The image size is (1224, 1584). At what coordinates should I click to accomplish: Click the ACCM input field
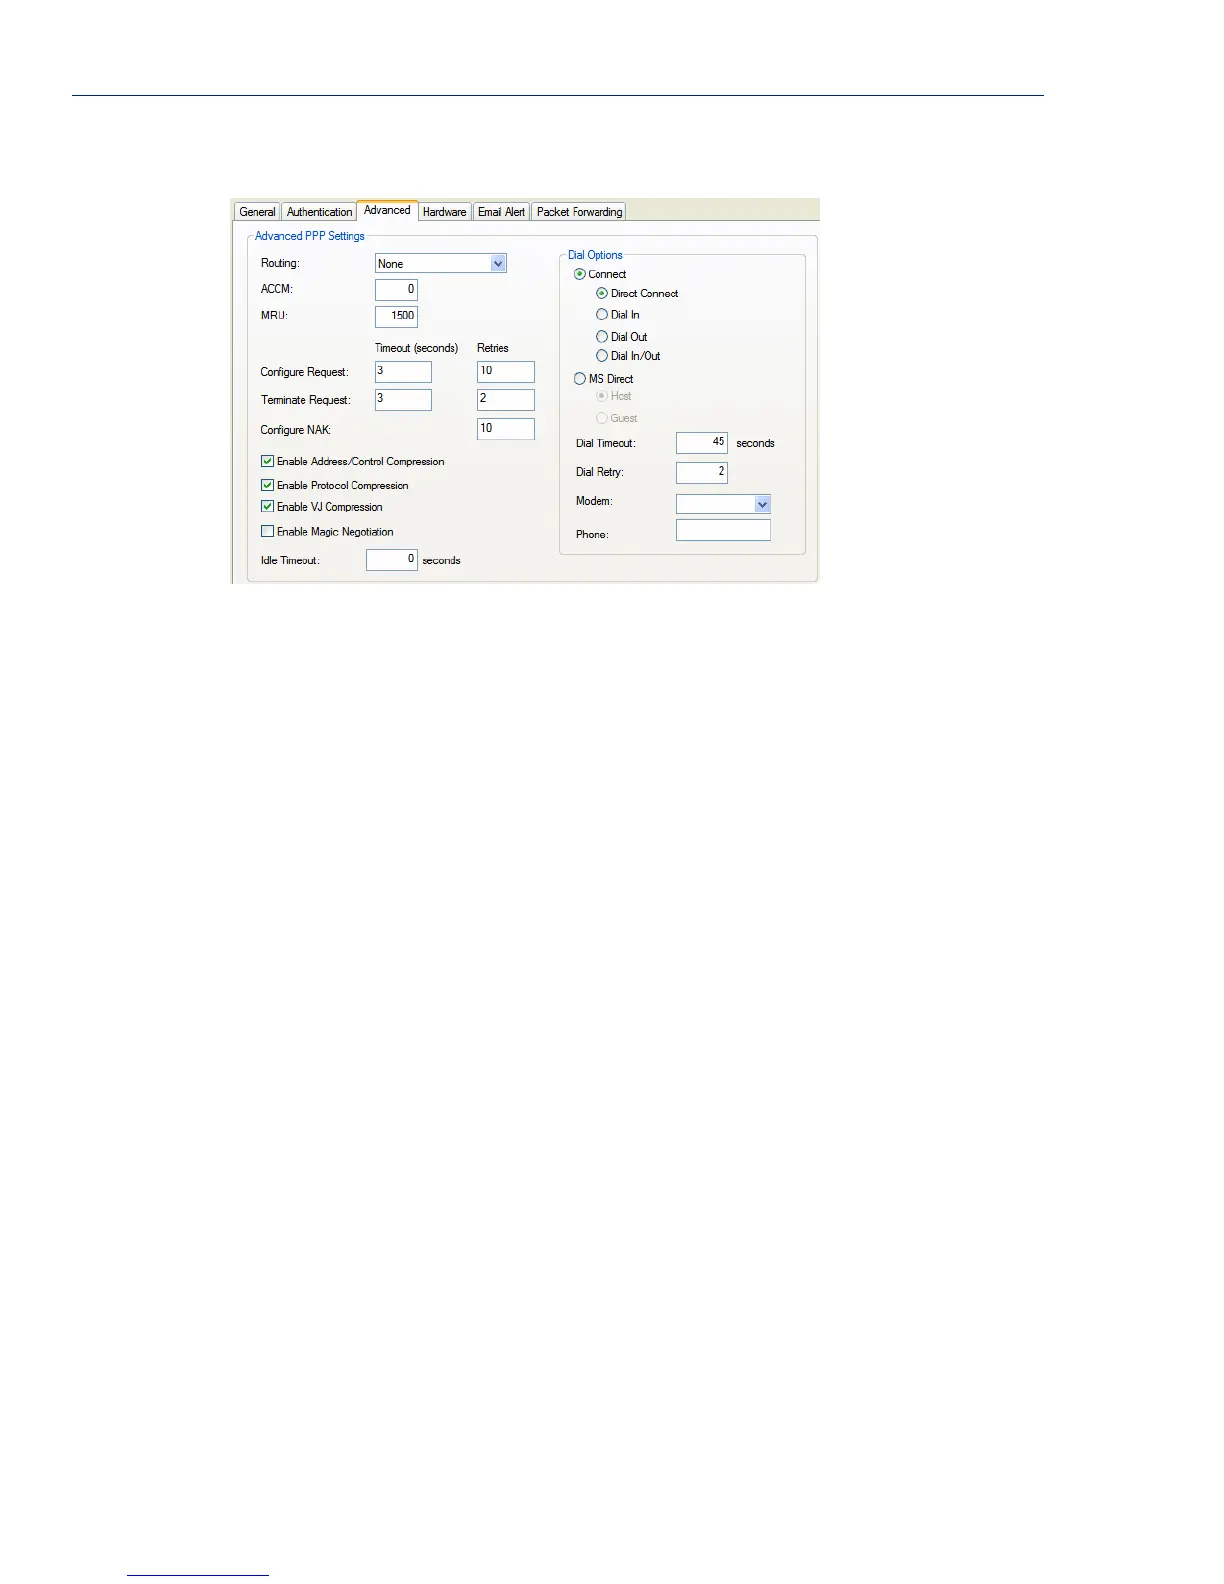click(396, 290)
